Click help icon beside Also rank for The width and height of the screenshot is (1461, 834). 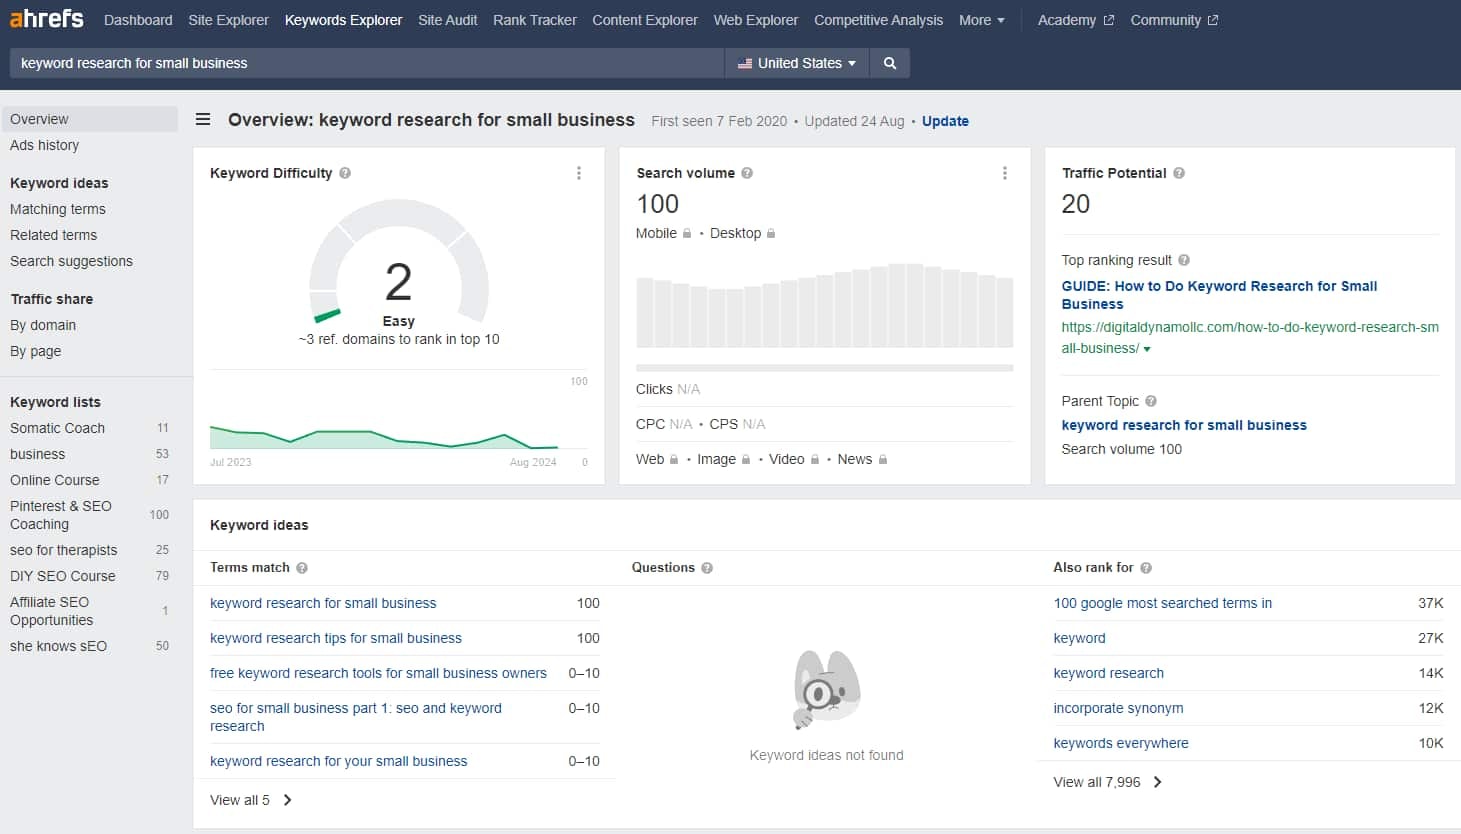(x=1146, y=568)
